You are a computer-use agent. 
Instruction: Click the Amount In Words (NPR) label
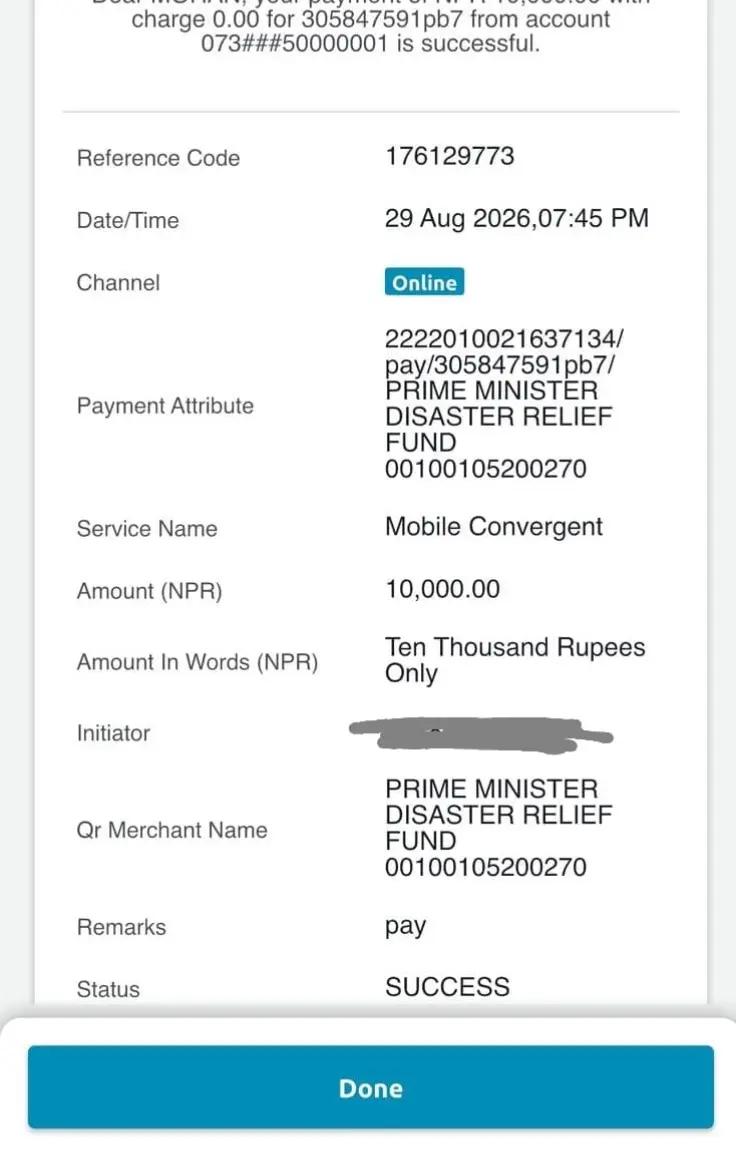[x=198, y=662]
